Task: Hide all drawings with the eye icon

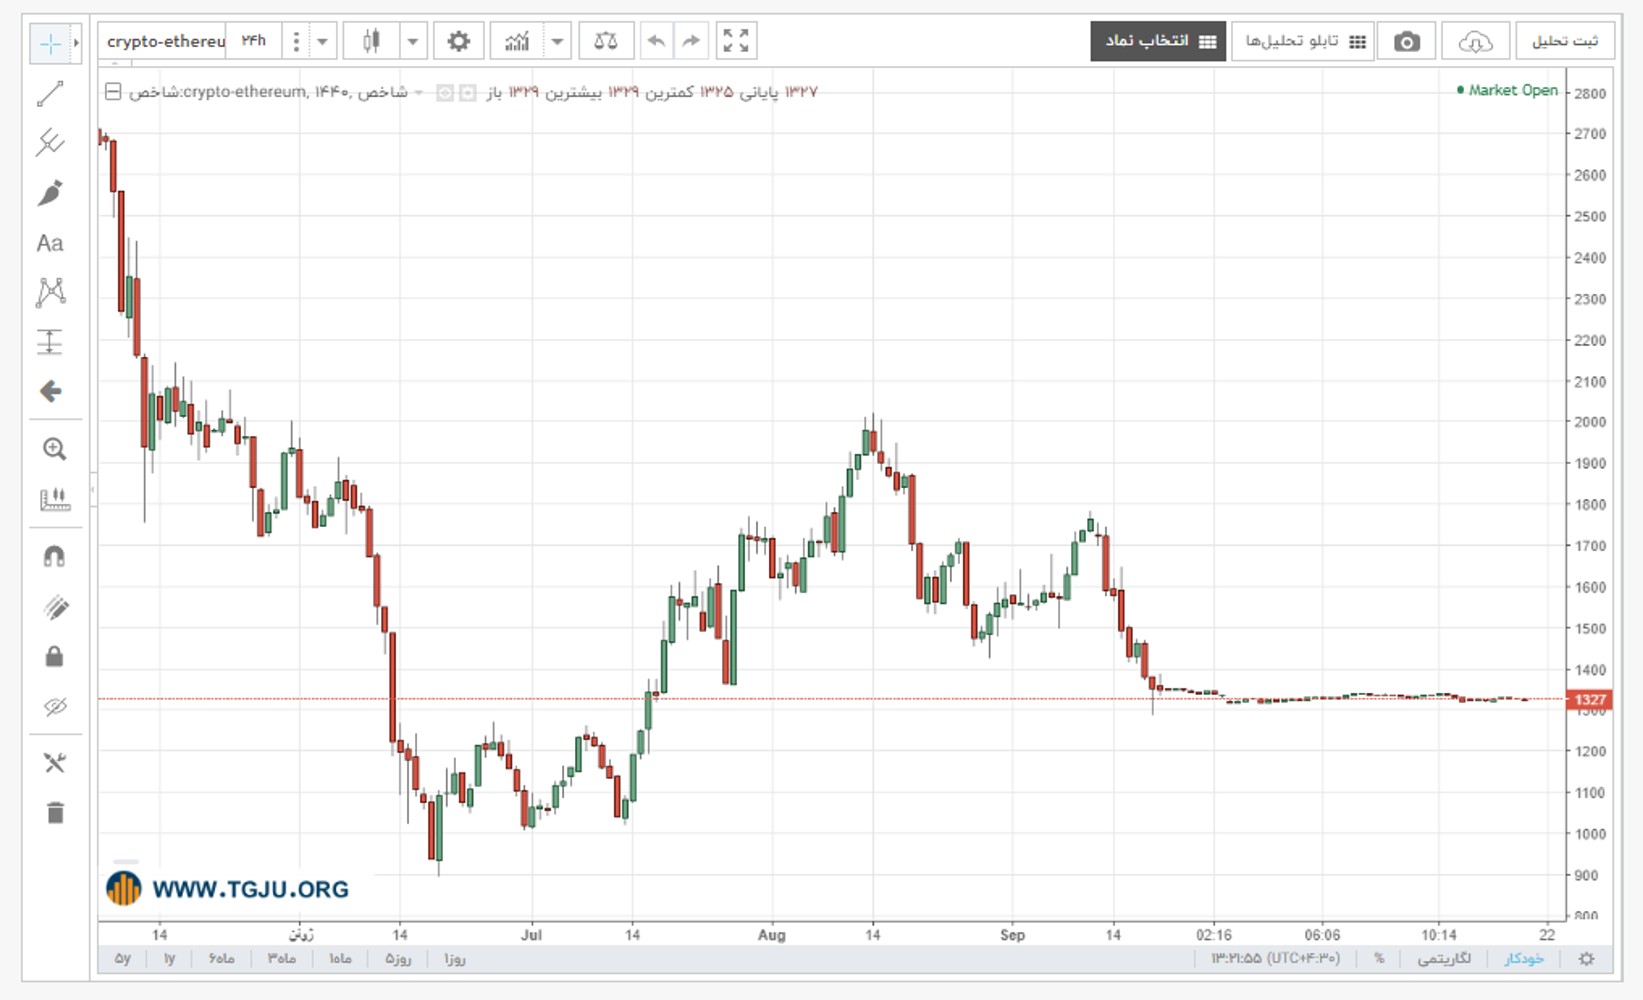Action: click(55, 707)
